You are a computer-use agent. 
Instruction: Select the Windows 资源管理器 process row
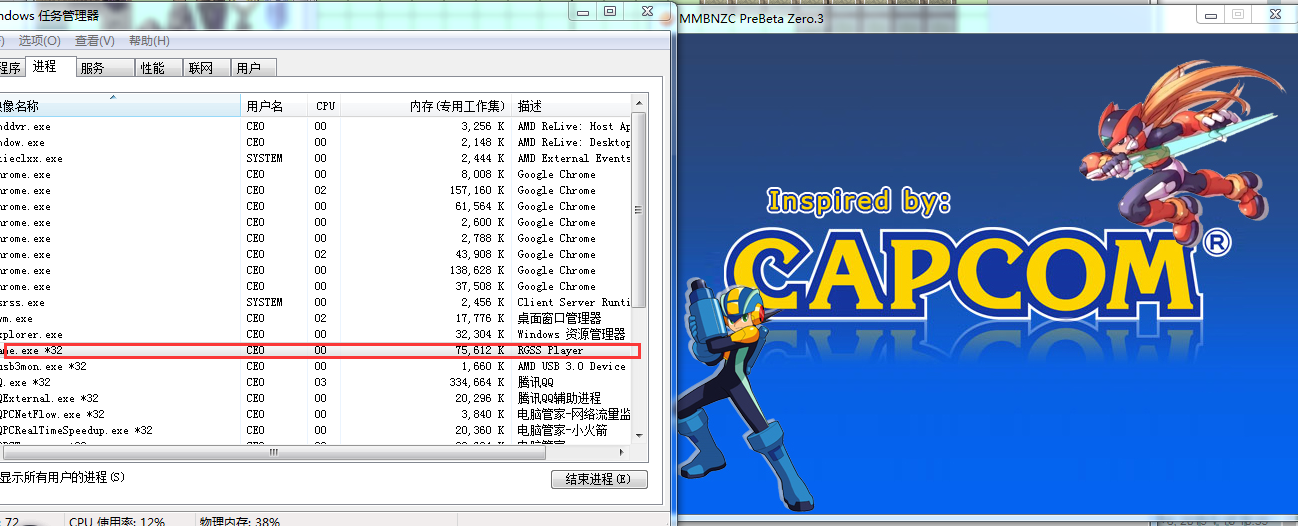click(x=316, y=335)
